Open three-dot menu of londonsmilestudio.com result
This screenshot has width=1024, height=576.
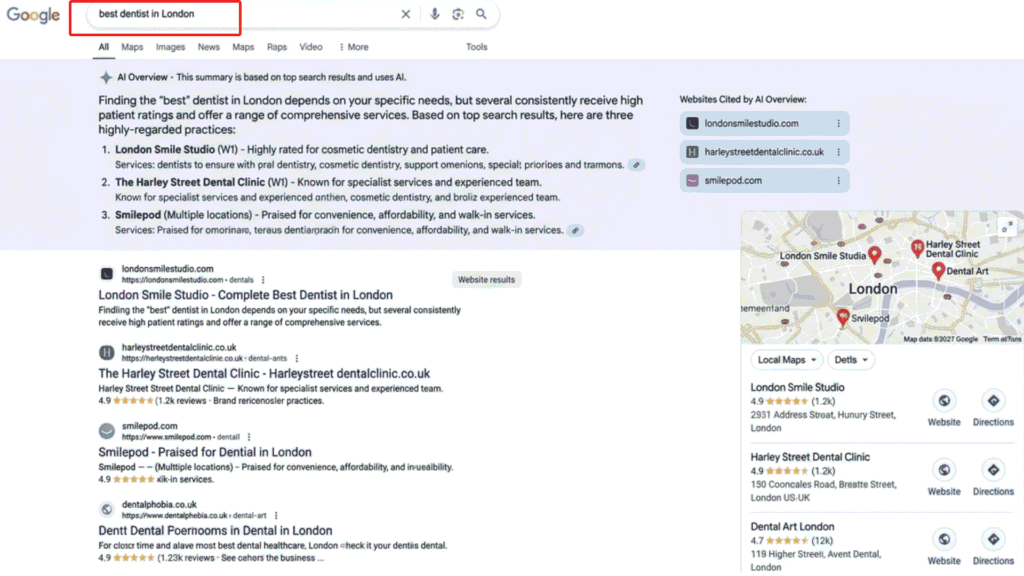pos(263,280)
